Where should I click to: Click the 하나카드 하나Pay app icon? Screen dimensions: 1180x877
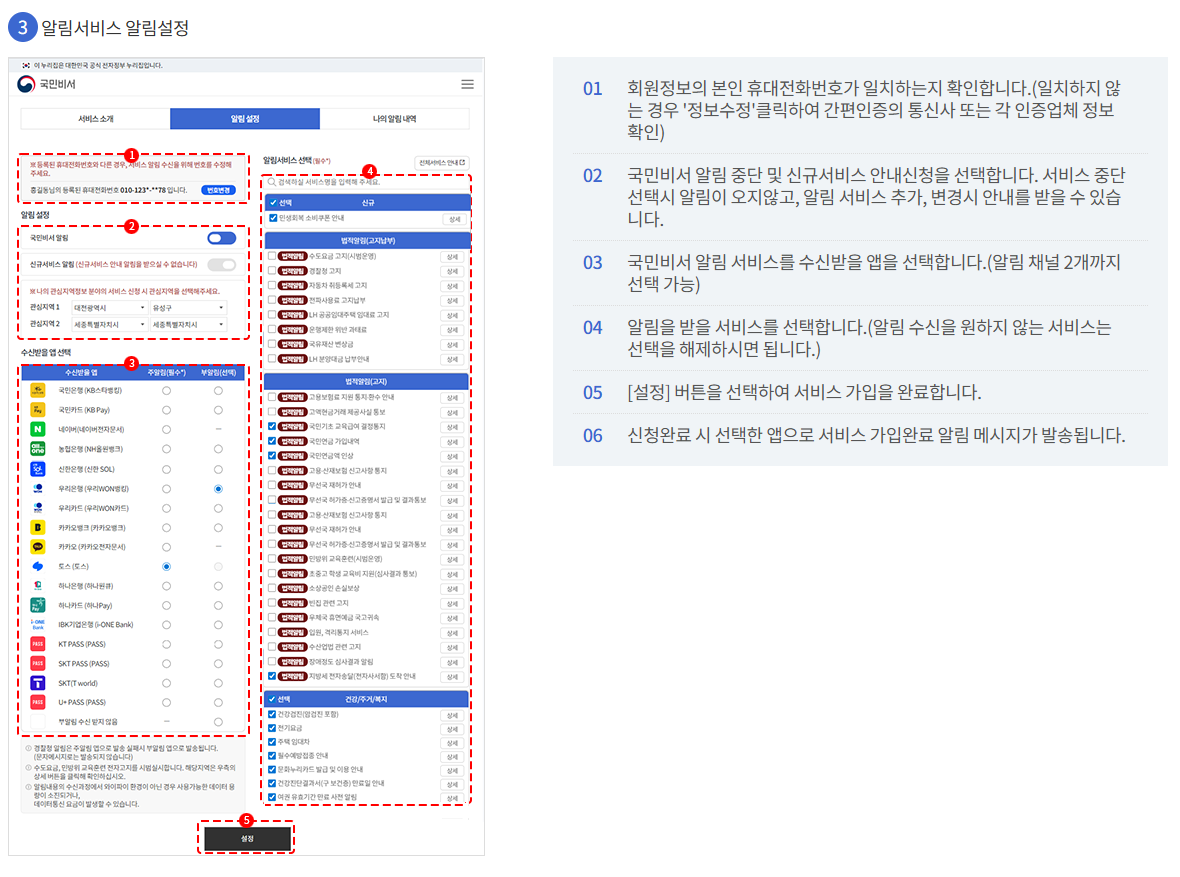38,605
